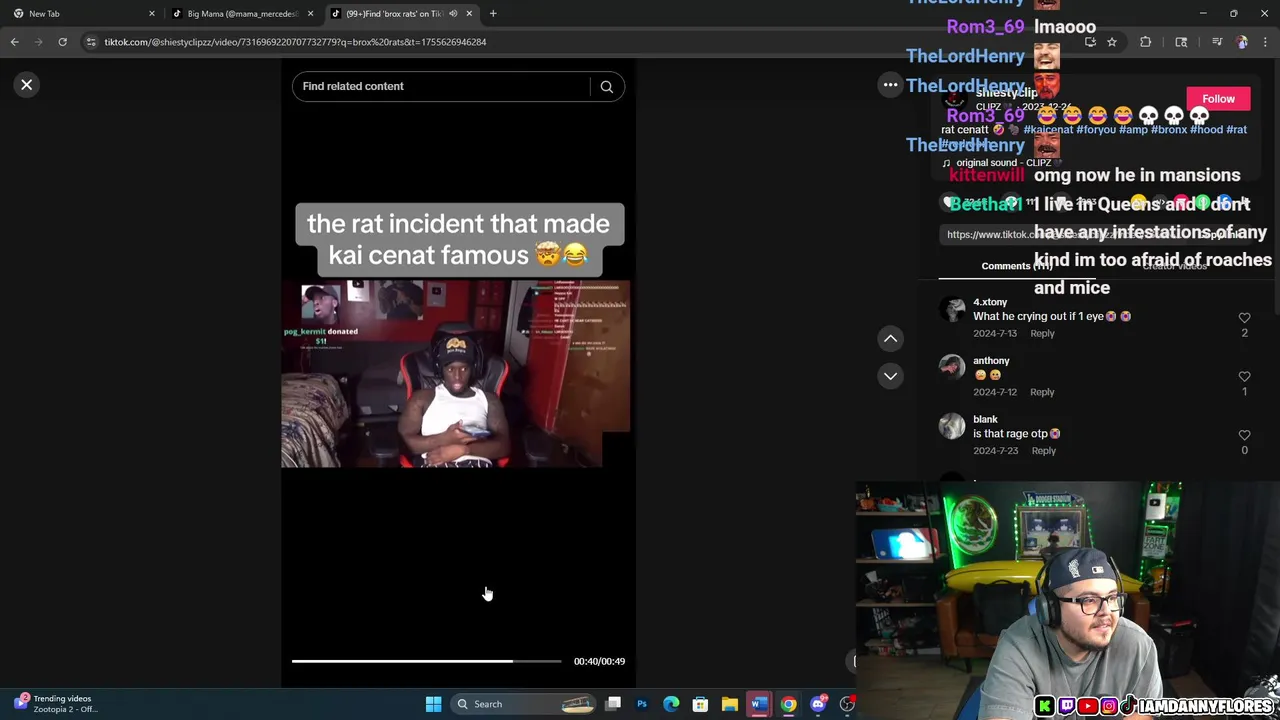
Task: Open a new browser tab with plus button
Action: [x=493, y=14]
